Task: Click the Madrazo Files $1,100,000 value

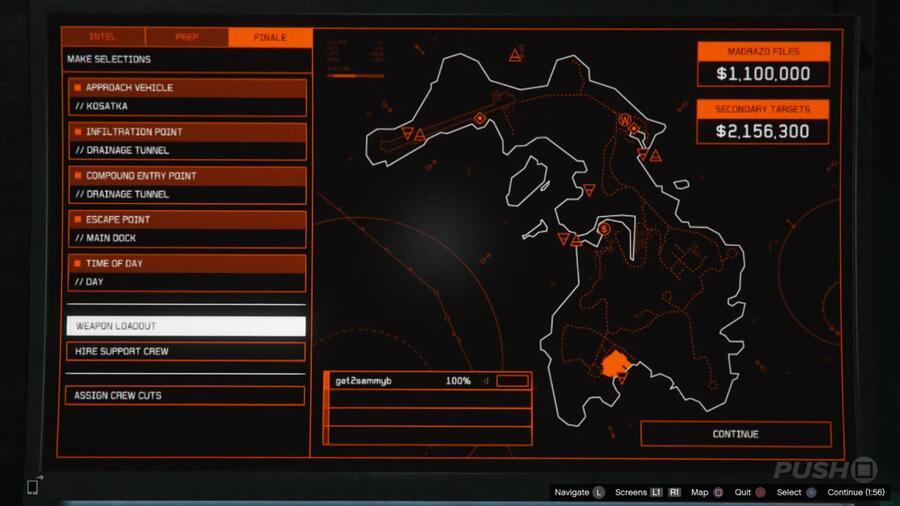Action: pos(763,73)
